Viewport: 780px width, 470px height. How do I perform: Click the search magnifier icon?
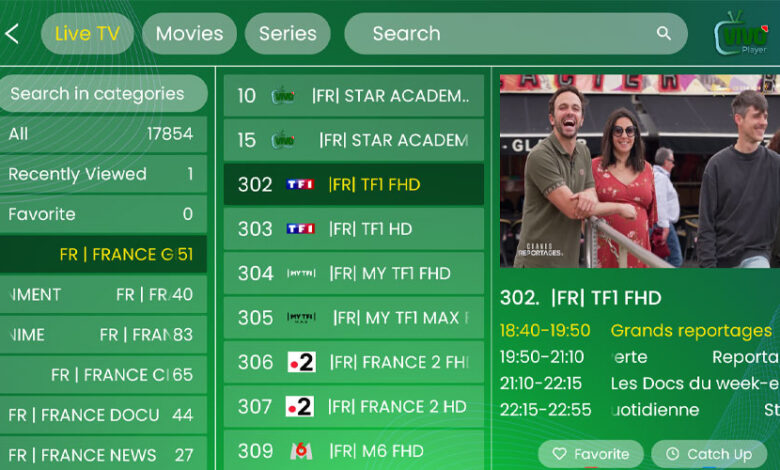click(663, 34)
